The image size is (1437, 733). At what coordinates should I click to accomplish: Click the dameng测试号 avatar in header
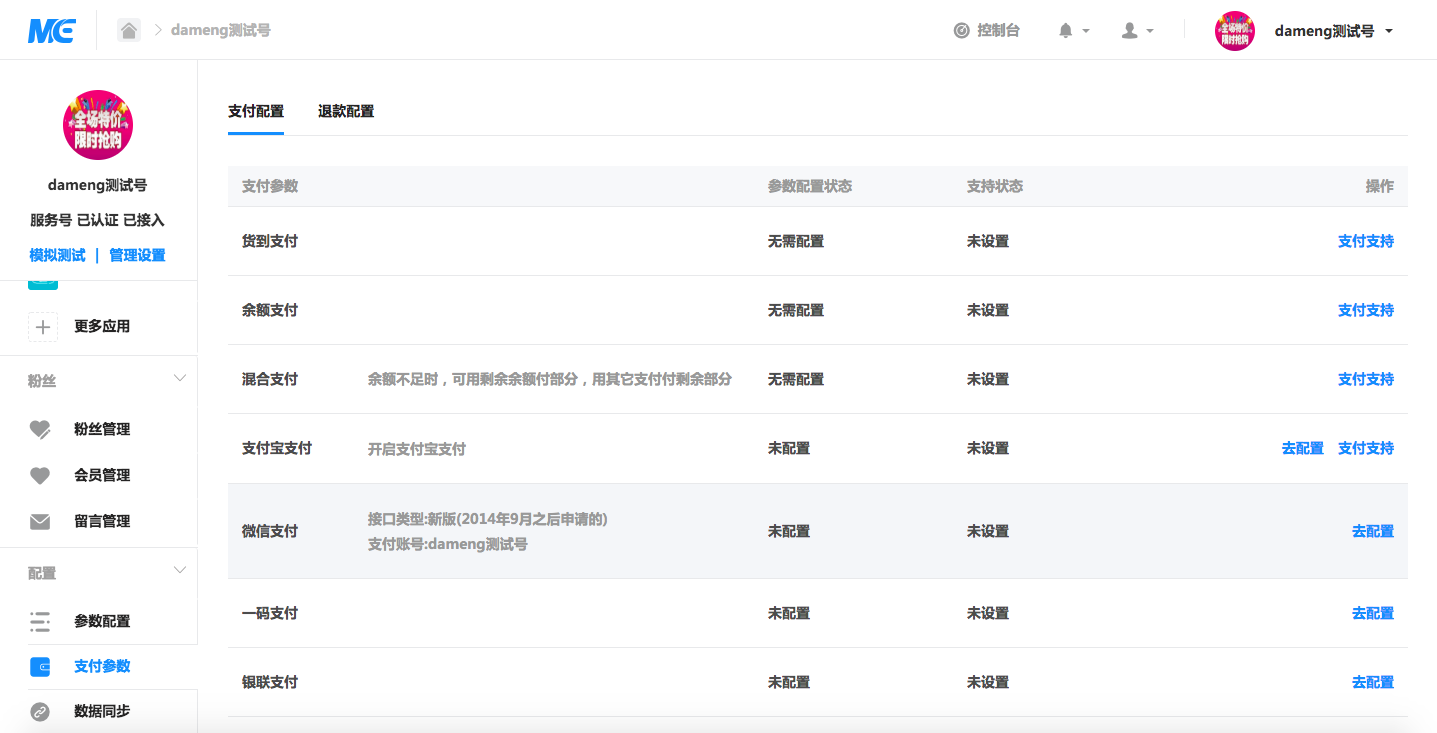coord(1235,31)
